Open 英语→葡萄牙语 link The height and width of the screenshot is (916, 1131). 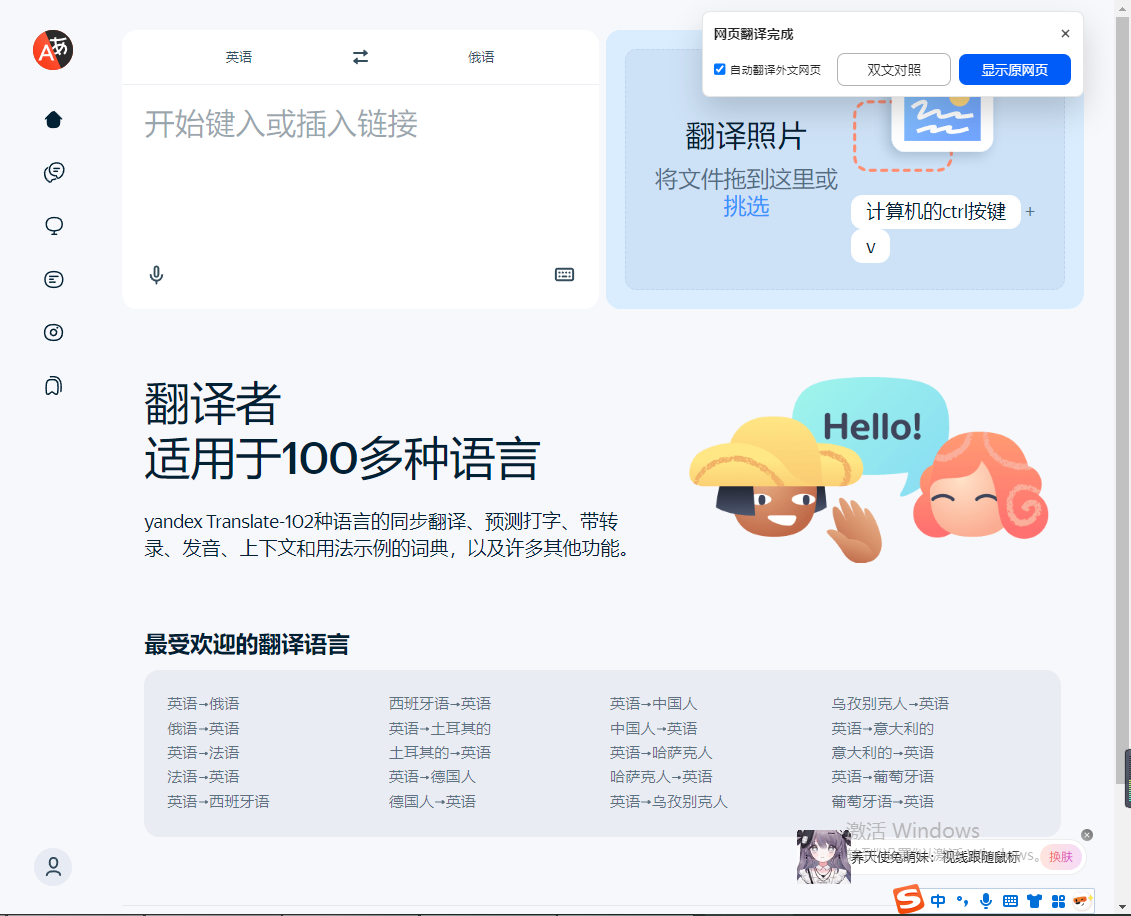882,776
